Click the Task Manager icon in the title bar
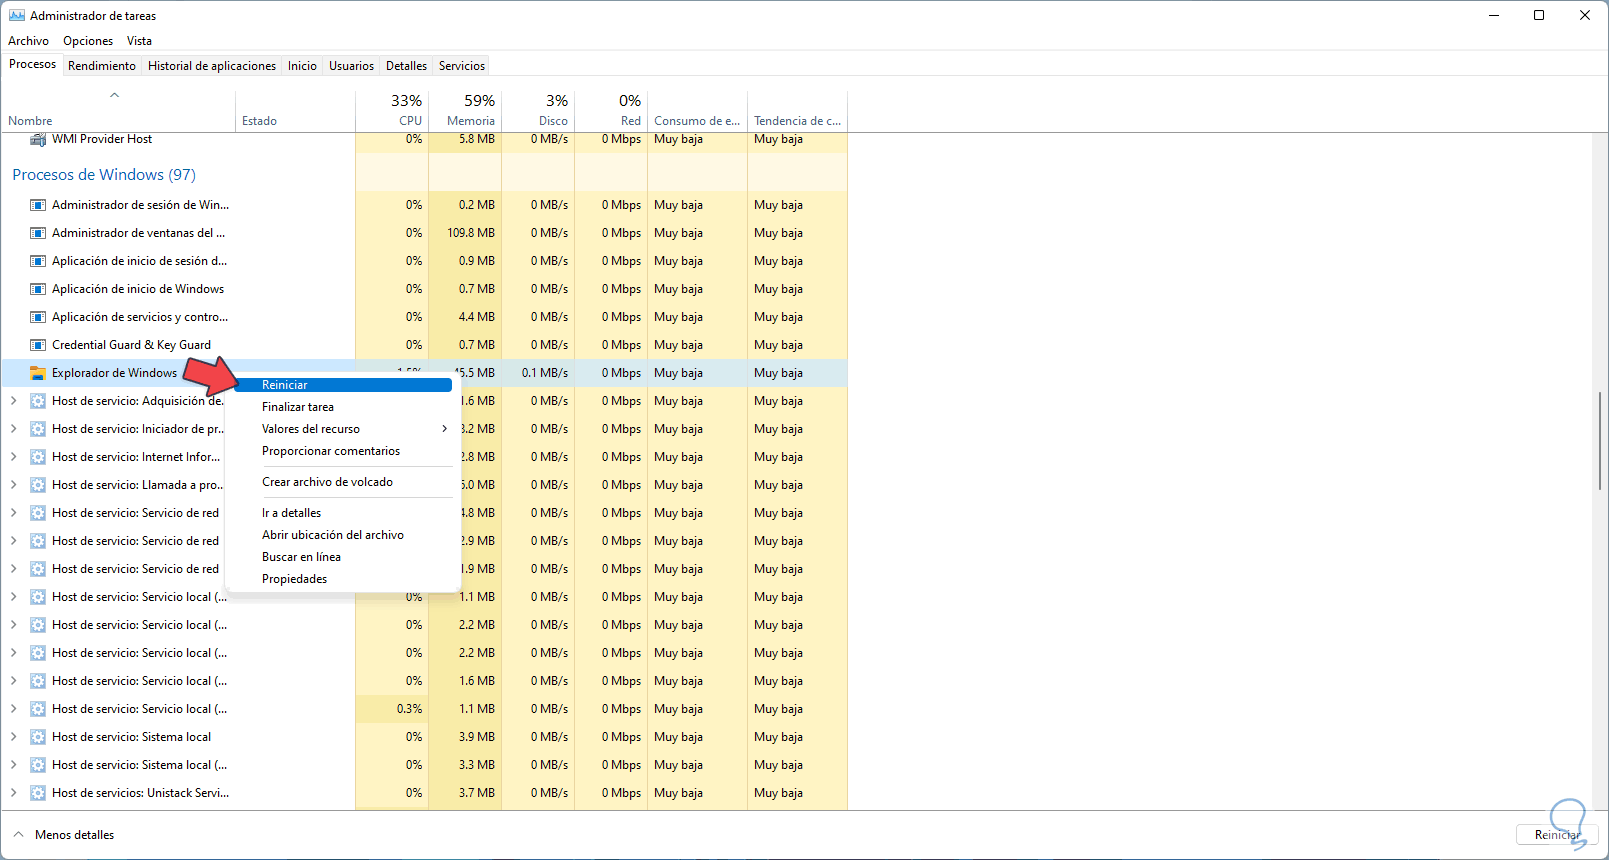The image size is (1609, 860). (x=17, y=16)
